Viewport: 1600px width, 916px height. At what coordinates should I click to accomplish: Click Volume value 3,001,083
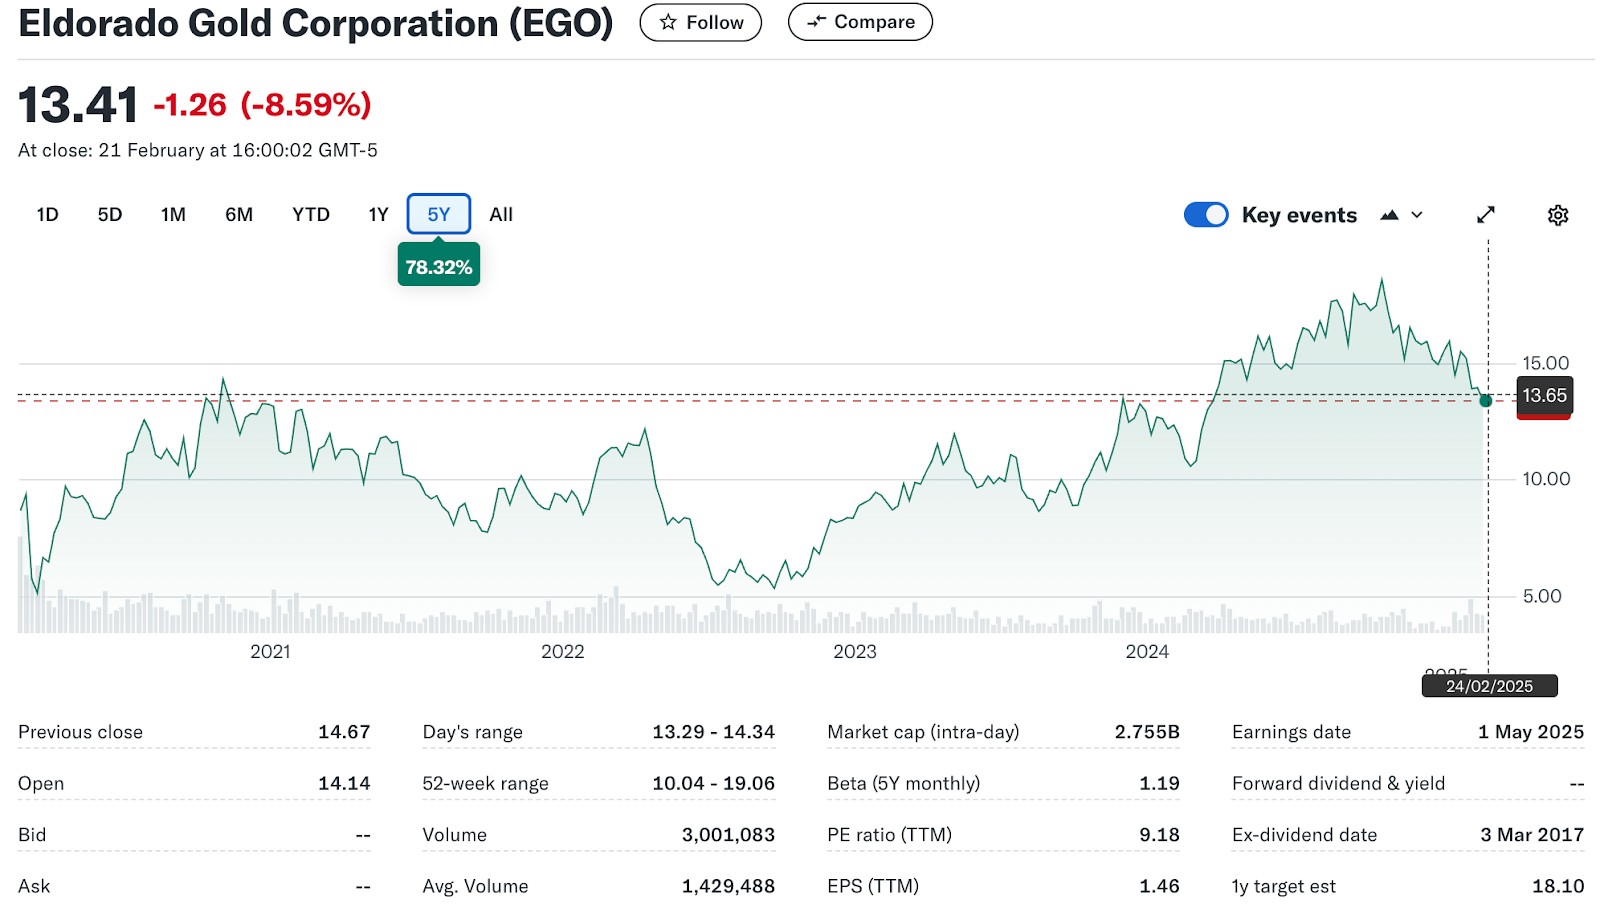click(728, 835)
